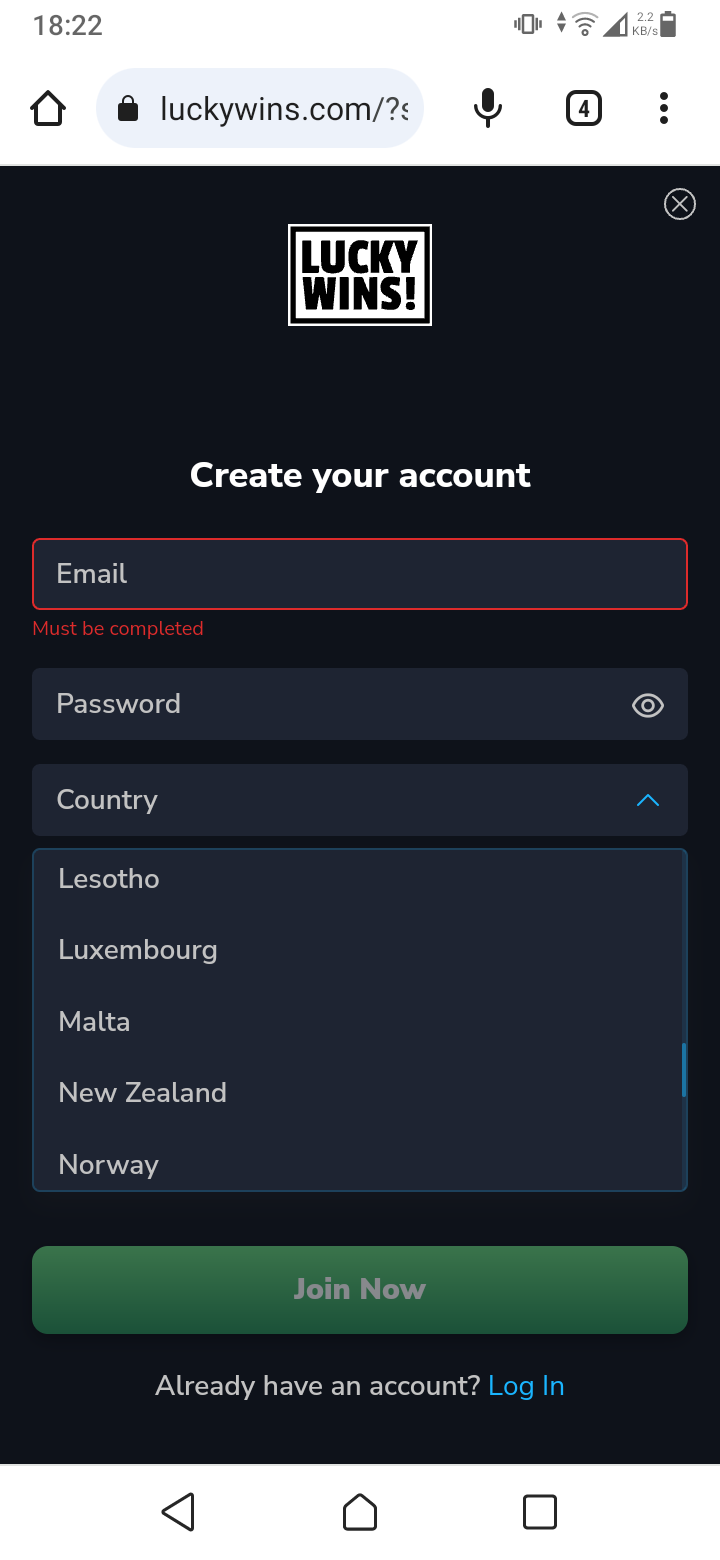This screenshot has width=720, height=1560.
Task: Click the Join Now button
Action: tap(360, 1289)
